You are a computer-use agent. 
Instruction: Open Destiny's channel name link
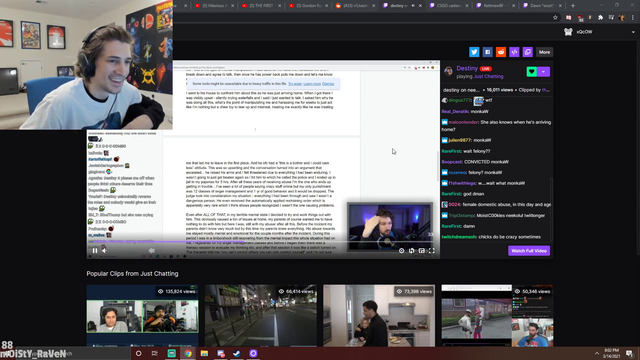point(467,68)
